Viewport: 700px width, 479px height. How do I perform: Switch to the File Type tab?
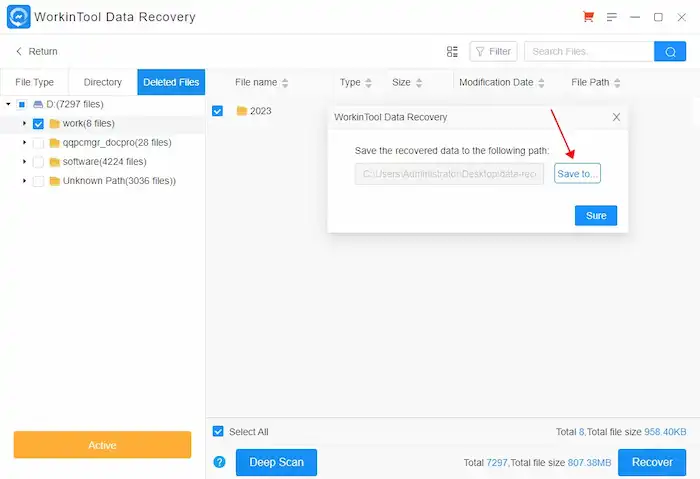pyautogui.click(x=34, y=82)
